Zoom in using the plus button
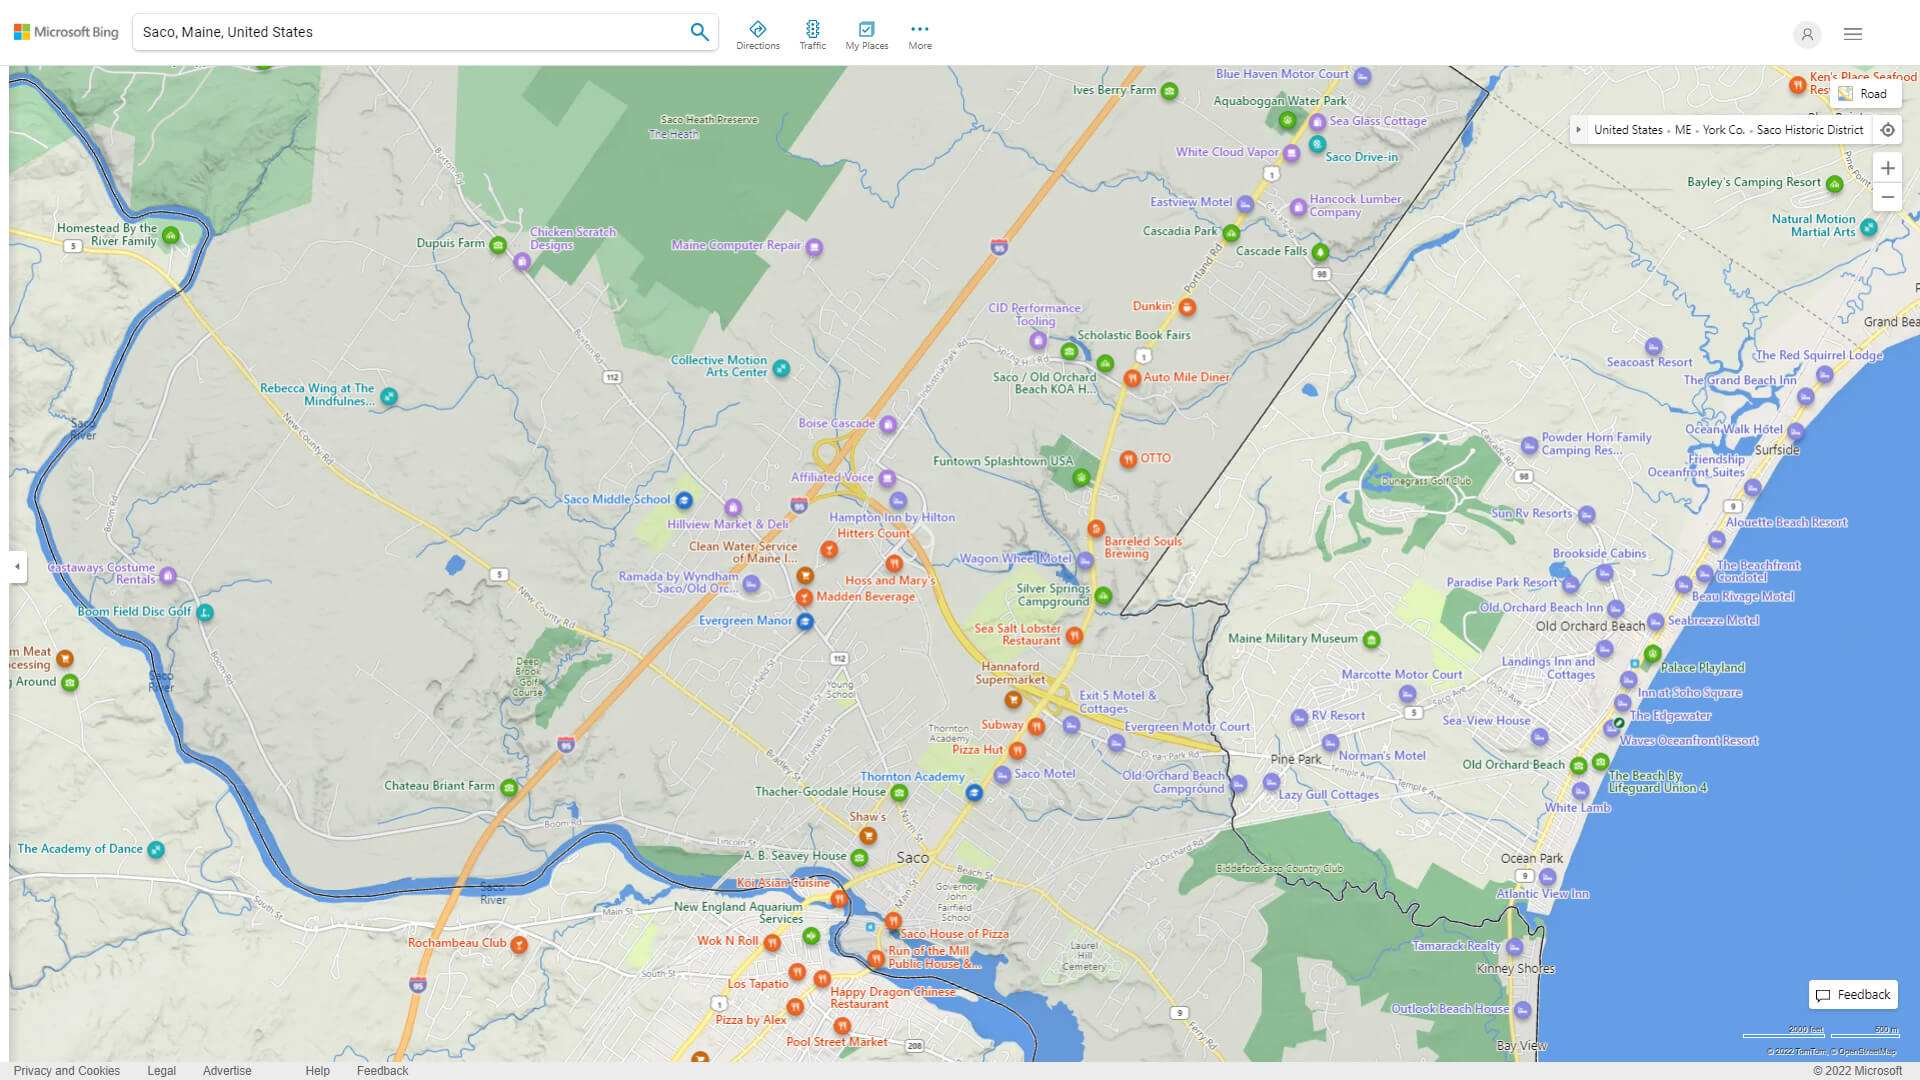 coord(1888,168)
